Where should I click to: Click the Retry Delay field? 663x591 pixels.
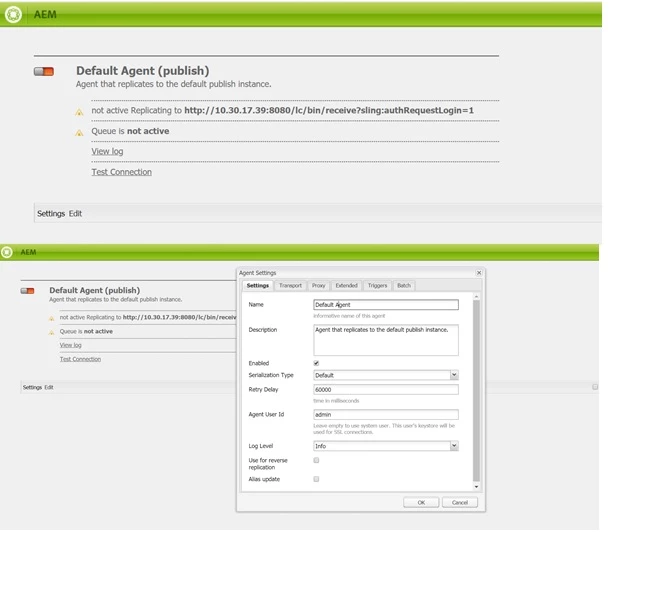pos(386,390)
